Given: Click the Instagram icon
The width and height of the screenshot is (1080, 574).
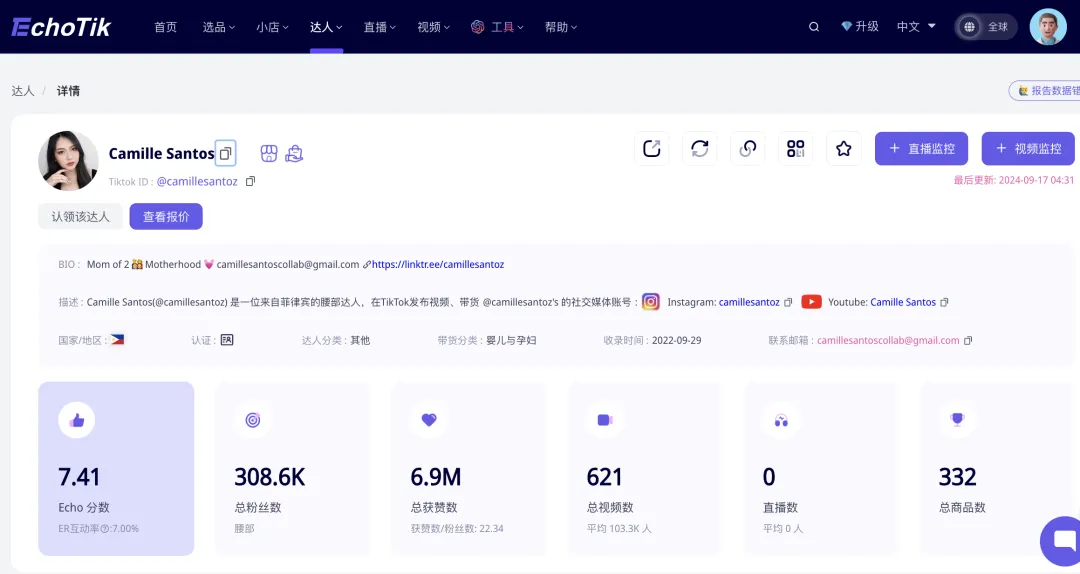Looking at the screenshot, I should (x=651, y=302).
